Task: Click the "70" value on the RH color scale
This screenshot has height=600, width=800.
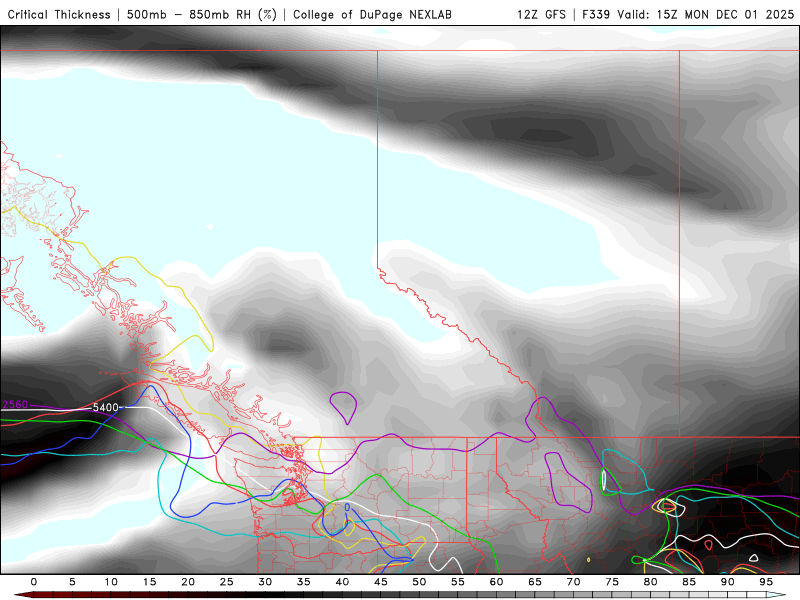Action: (x=573, y=582)
